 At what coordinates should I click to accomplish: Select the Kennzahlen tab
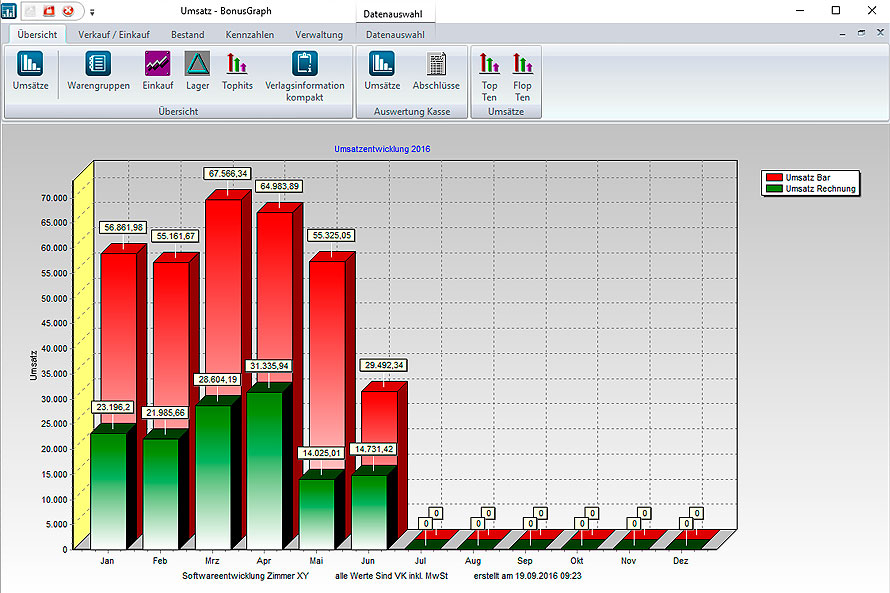(x=249, y=35)
